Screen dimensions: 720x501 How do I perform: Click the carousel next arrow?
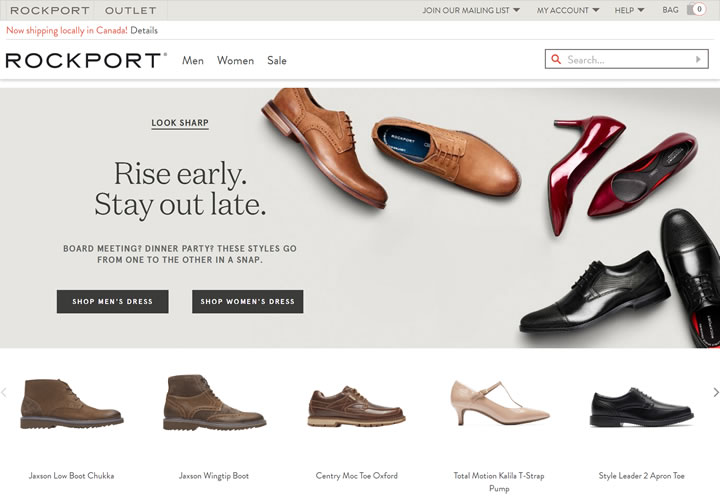coord(716,392)
